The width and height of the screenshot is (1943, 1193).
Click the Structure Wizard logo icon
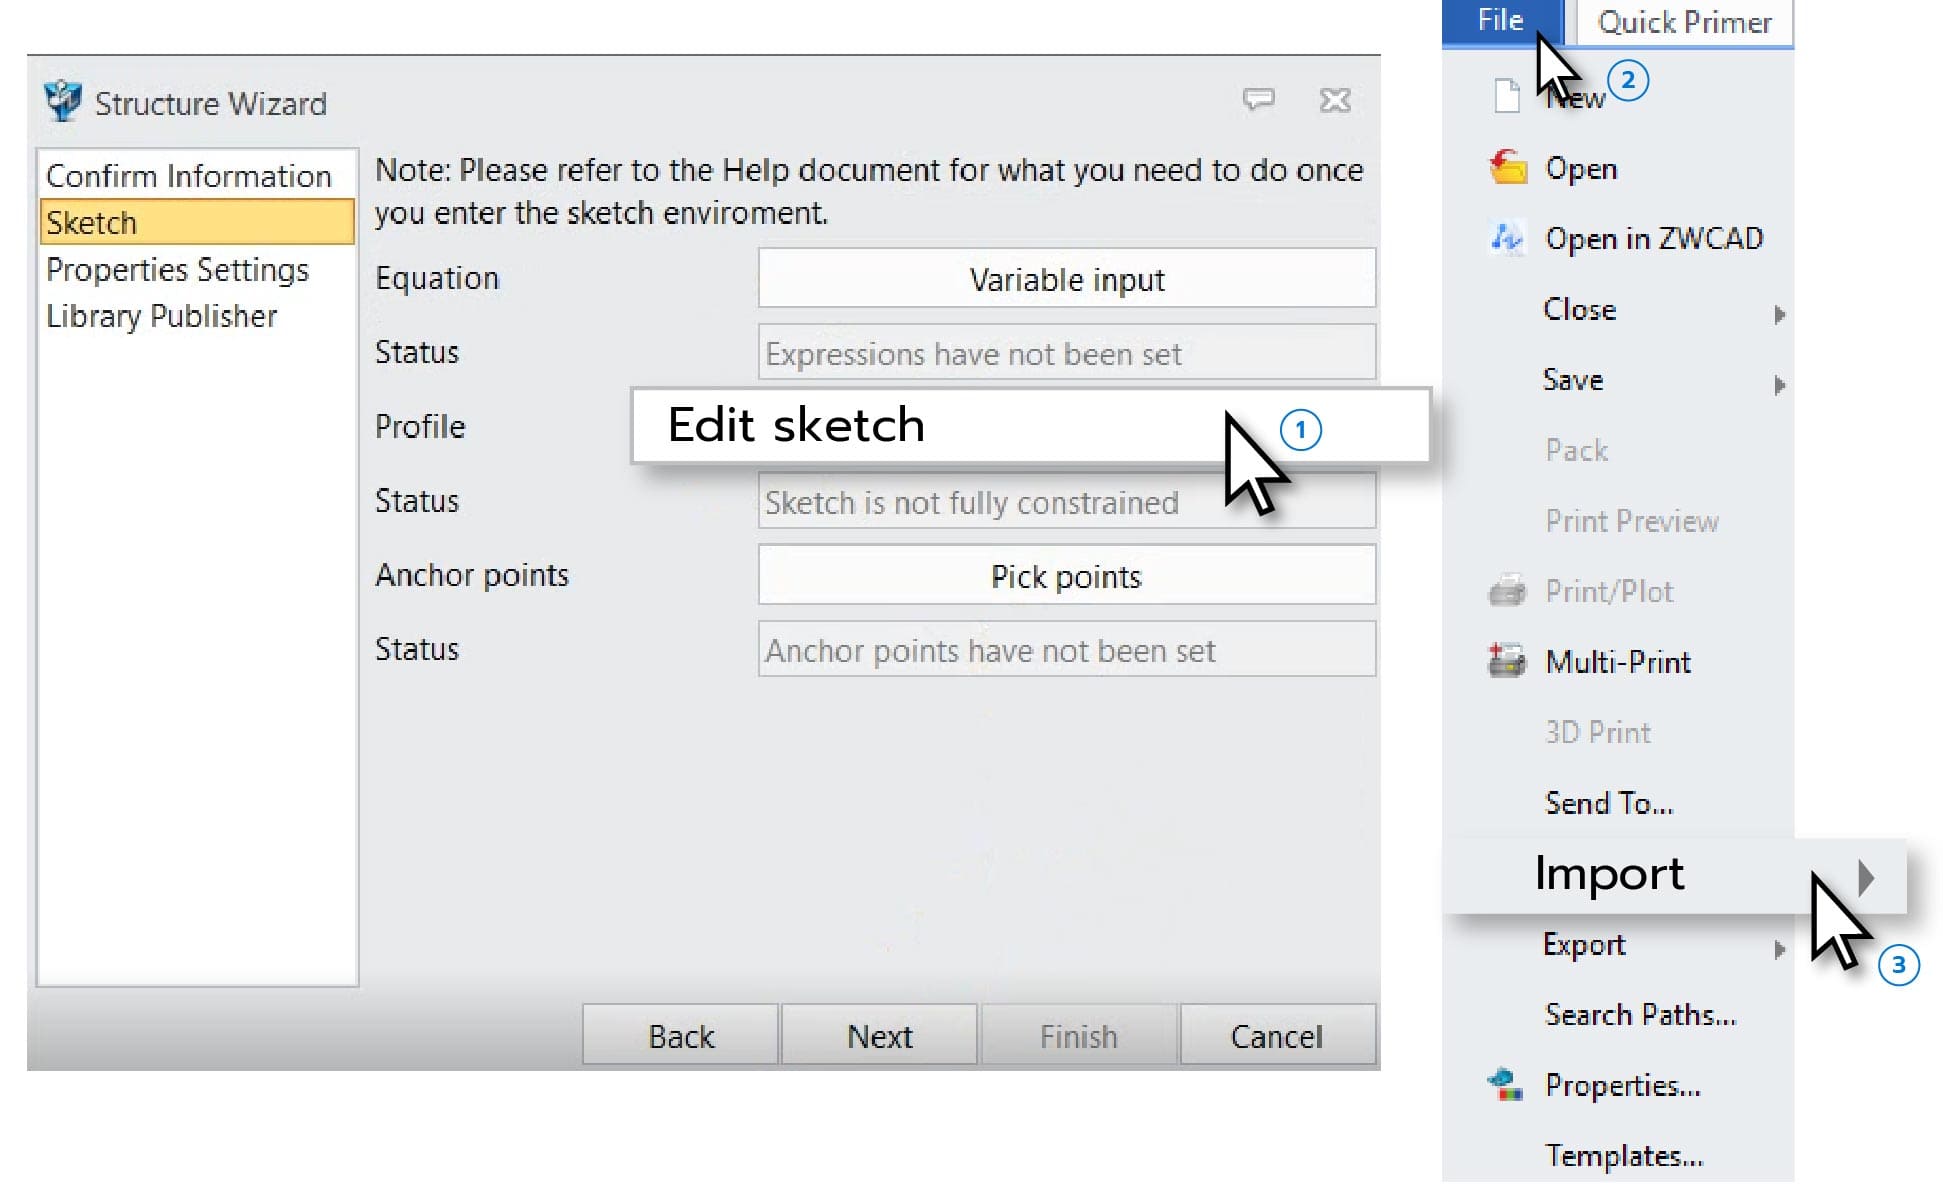tap(63, 101)
